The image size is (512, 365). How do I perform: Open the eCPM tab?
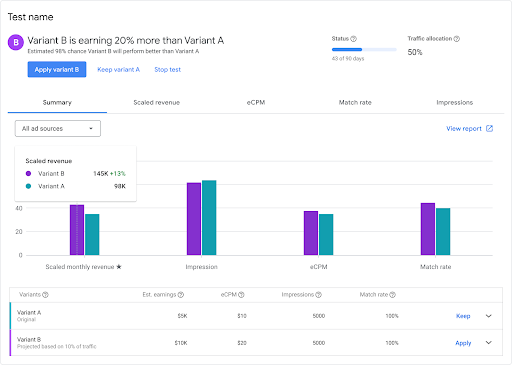click(256, 103)
